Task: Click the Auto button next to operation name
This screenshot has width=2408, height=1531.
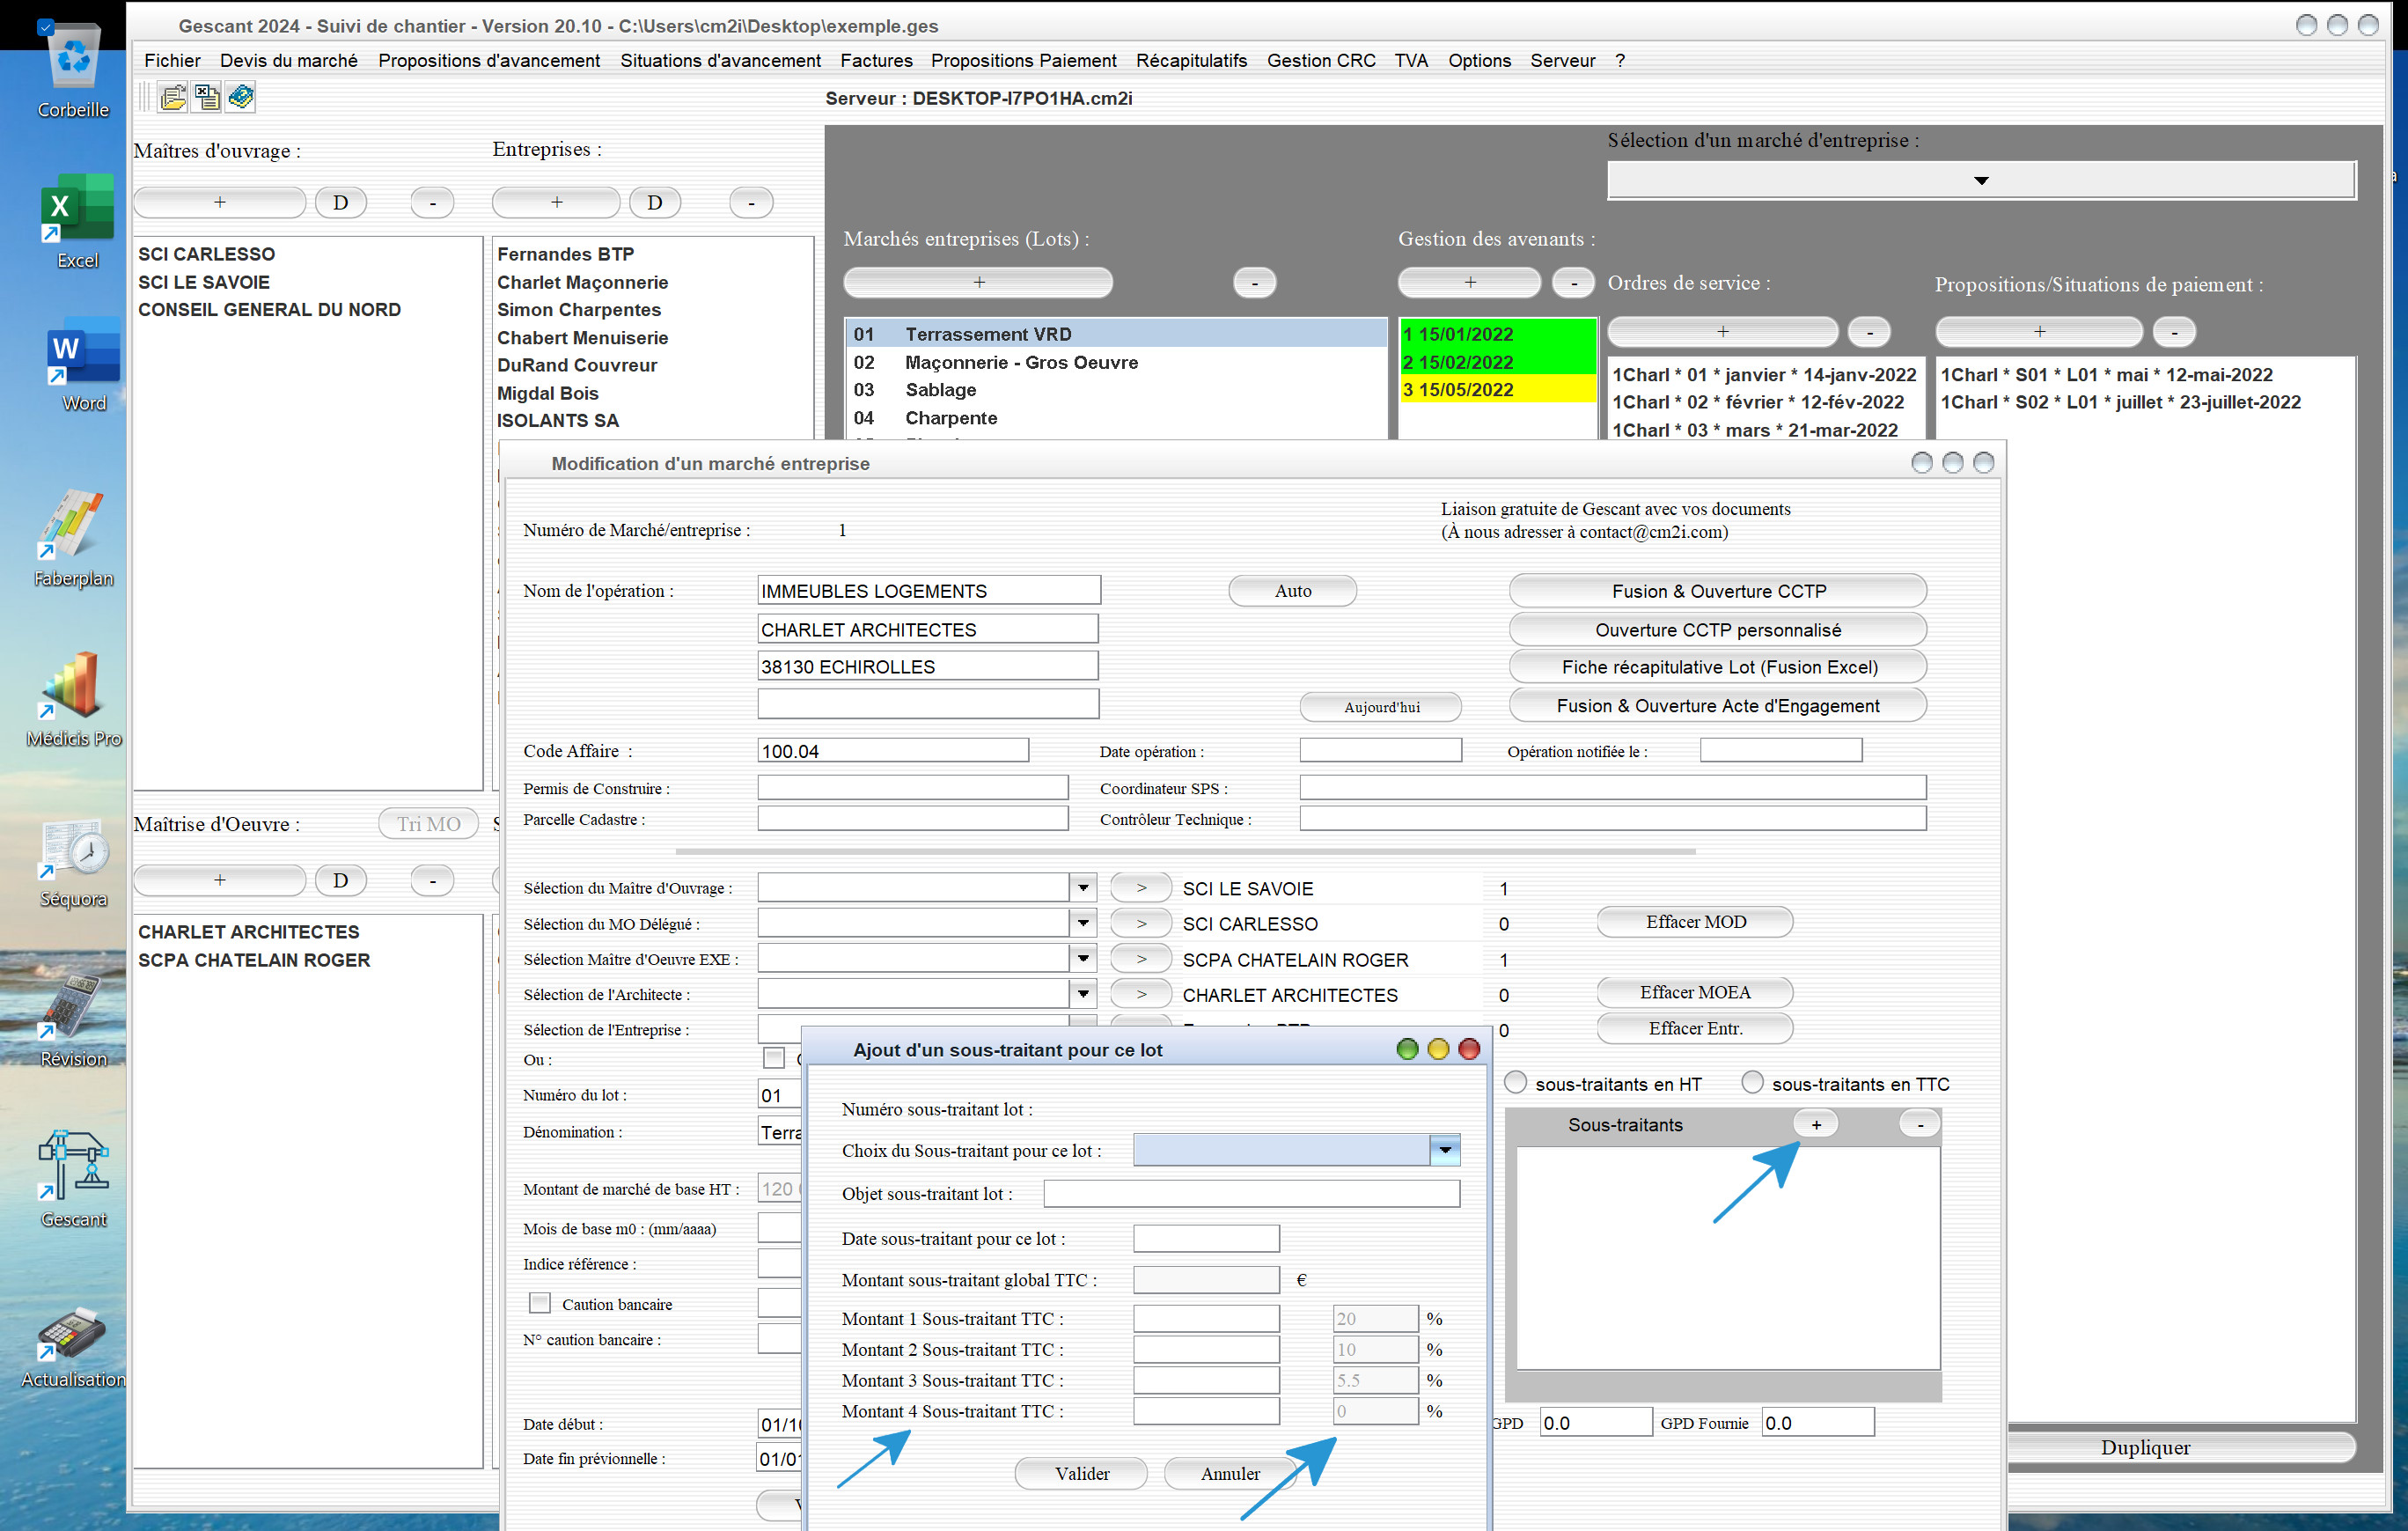Action: (x=1292, y=591)
